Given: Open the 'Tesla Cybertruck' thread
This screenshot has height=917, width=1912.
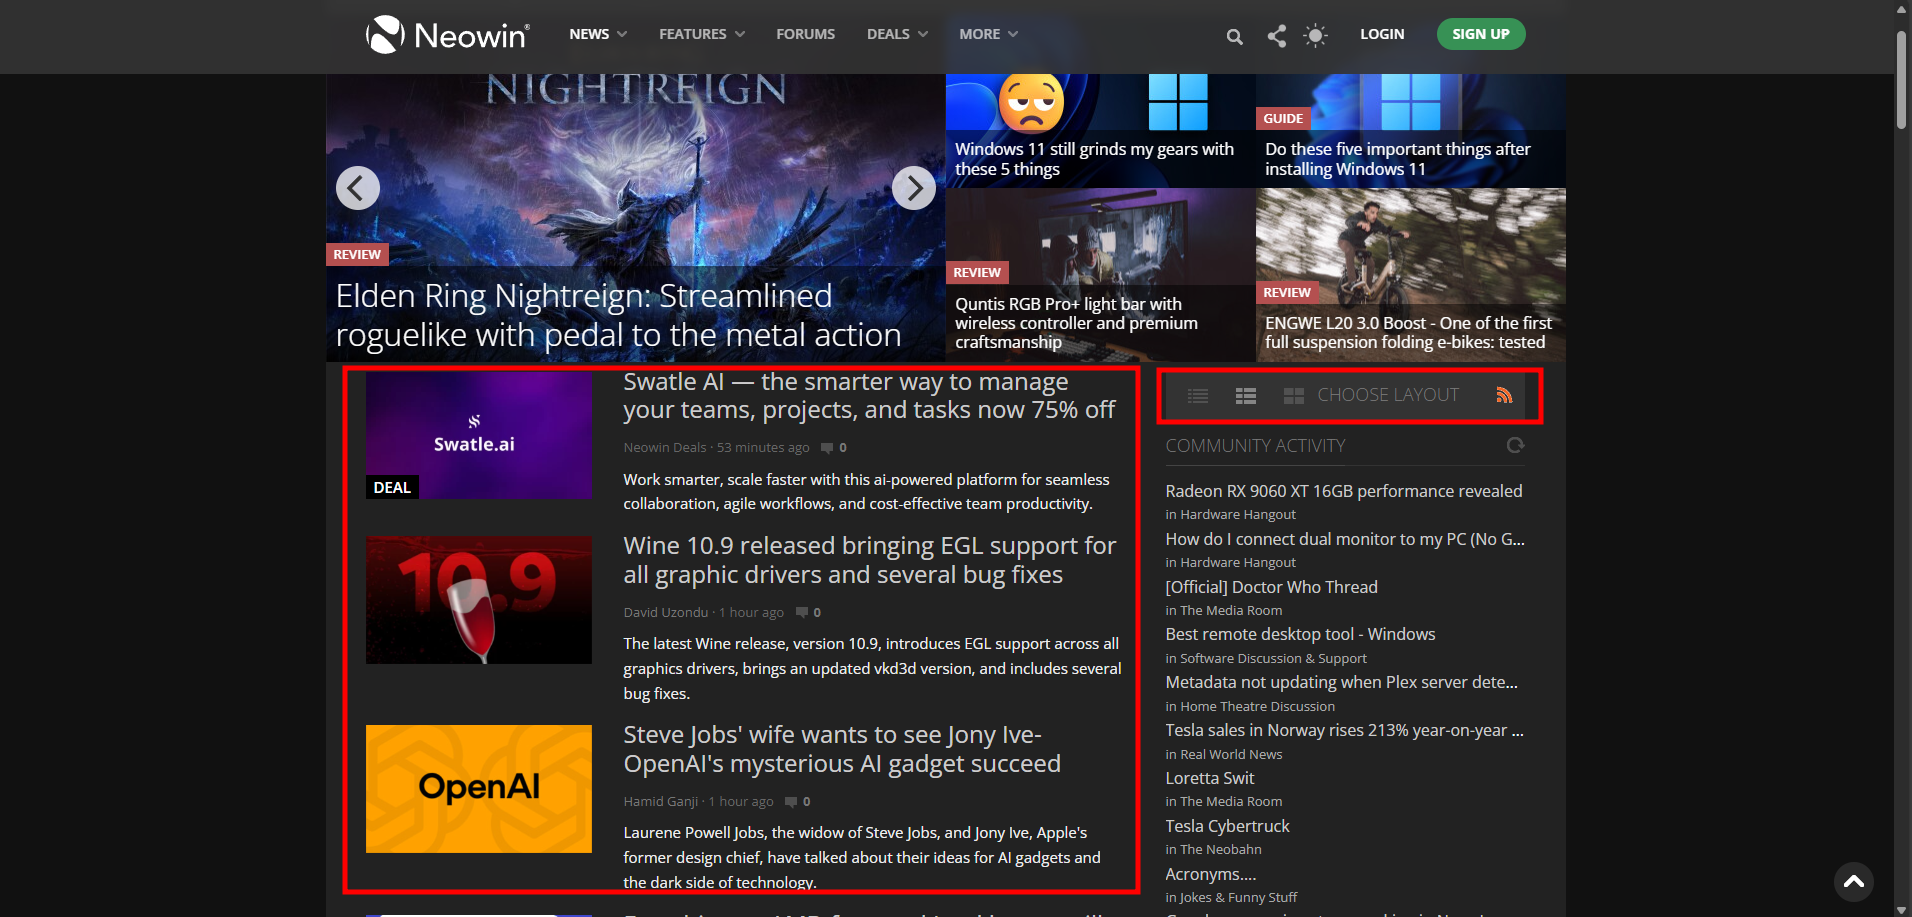Looking at the screenshot, I should [1228, 826].
